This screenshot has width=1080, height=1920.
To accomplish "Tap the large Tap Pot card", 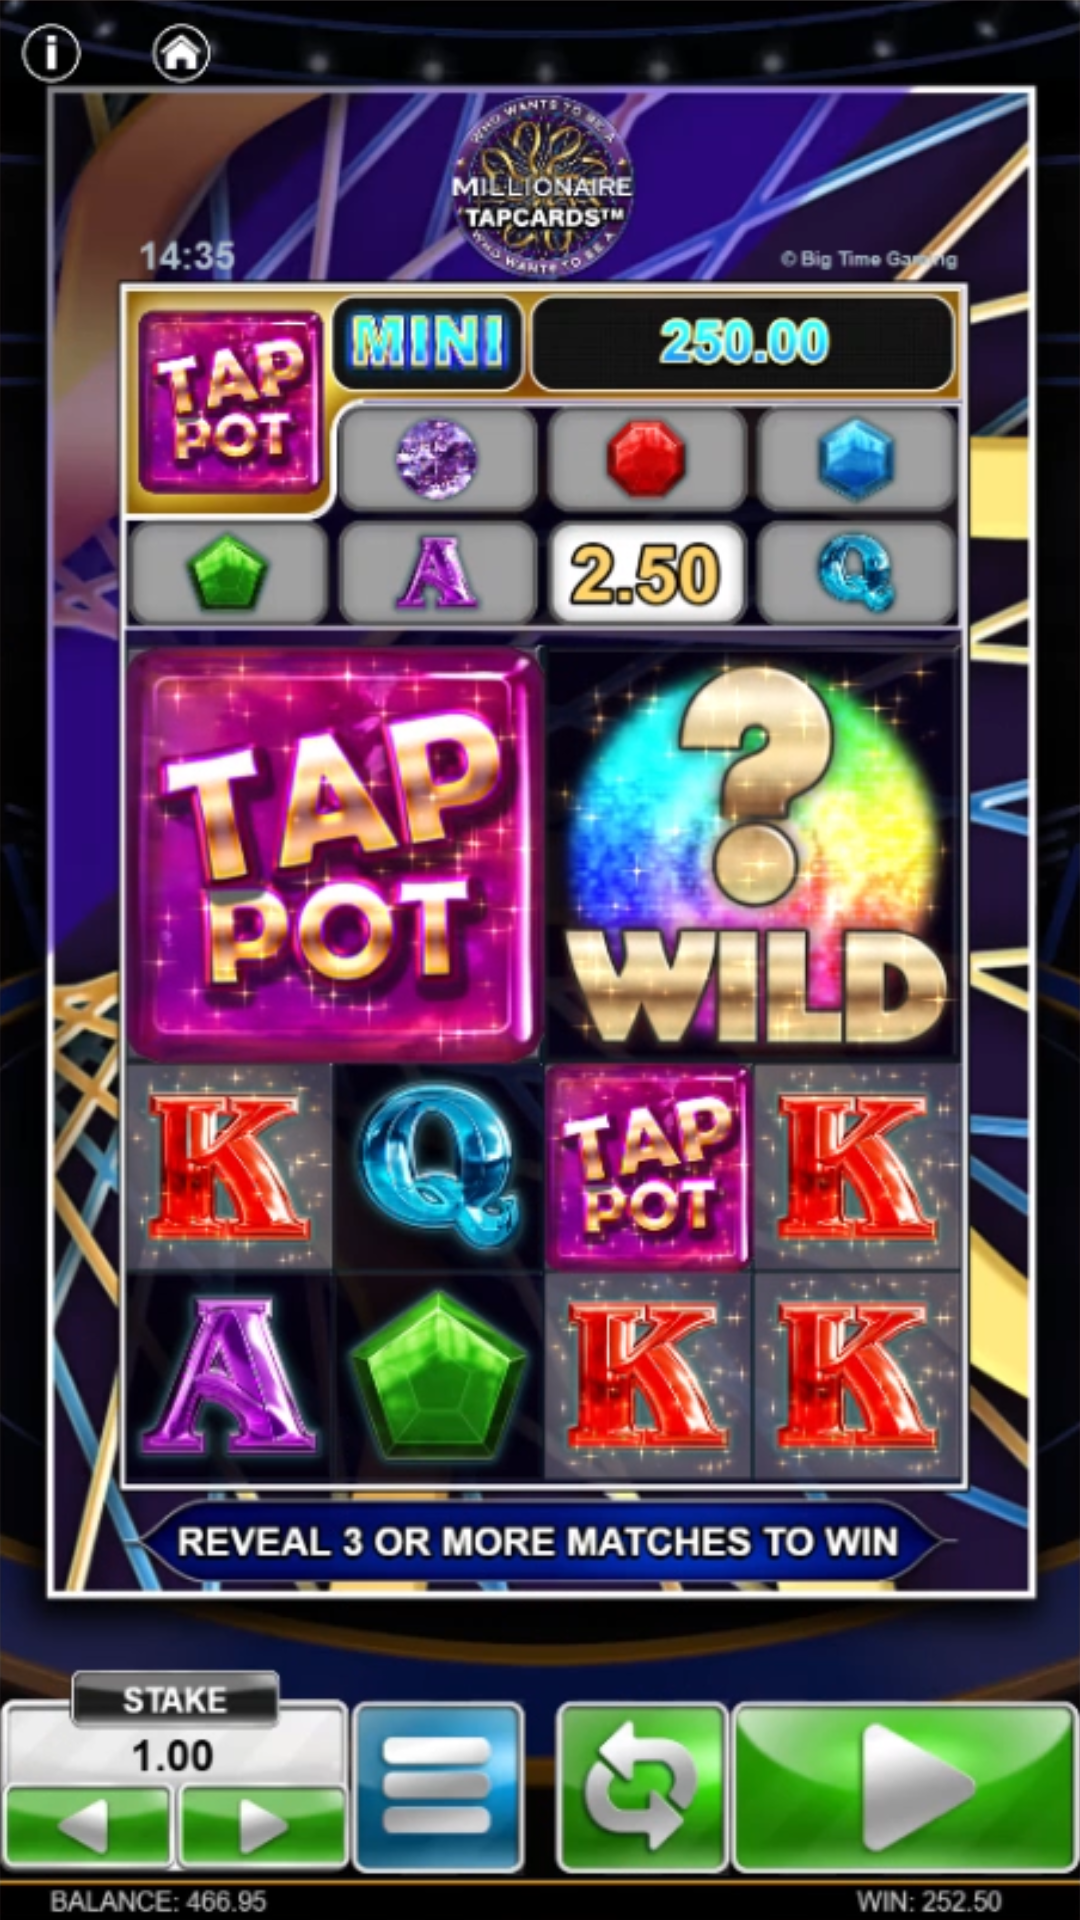I will [335, 854].
